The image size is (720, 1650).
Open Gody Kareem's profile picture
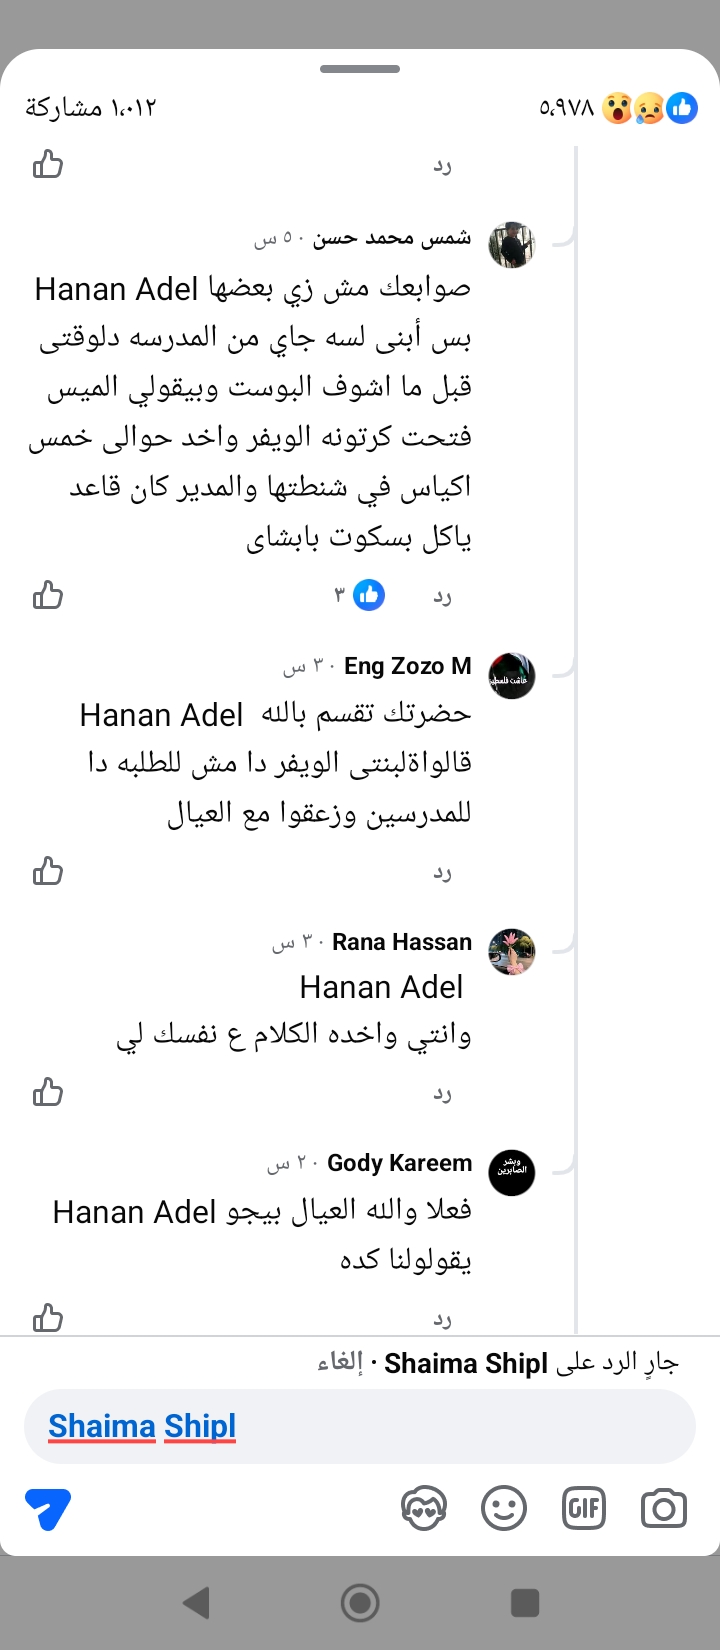click(x=512, y=1173)
